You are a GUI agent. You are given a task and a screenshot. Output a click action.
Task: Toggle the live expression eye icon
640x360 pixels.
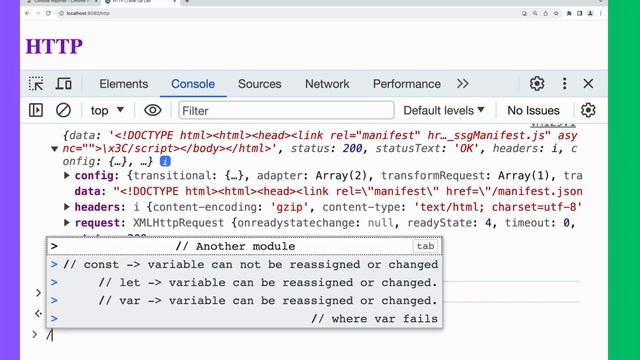click(153, 110)
